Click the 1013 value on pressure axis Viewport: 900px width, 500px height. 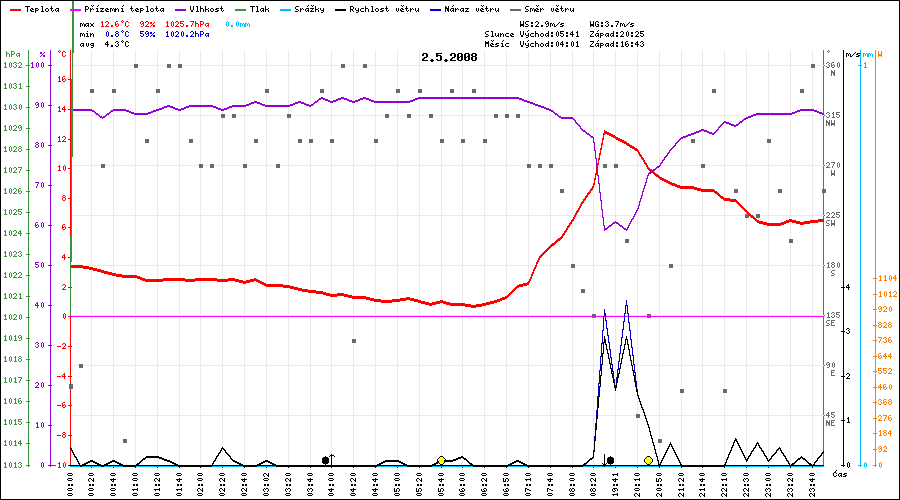[13, 465]
